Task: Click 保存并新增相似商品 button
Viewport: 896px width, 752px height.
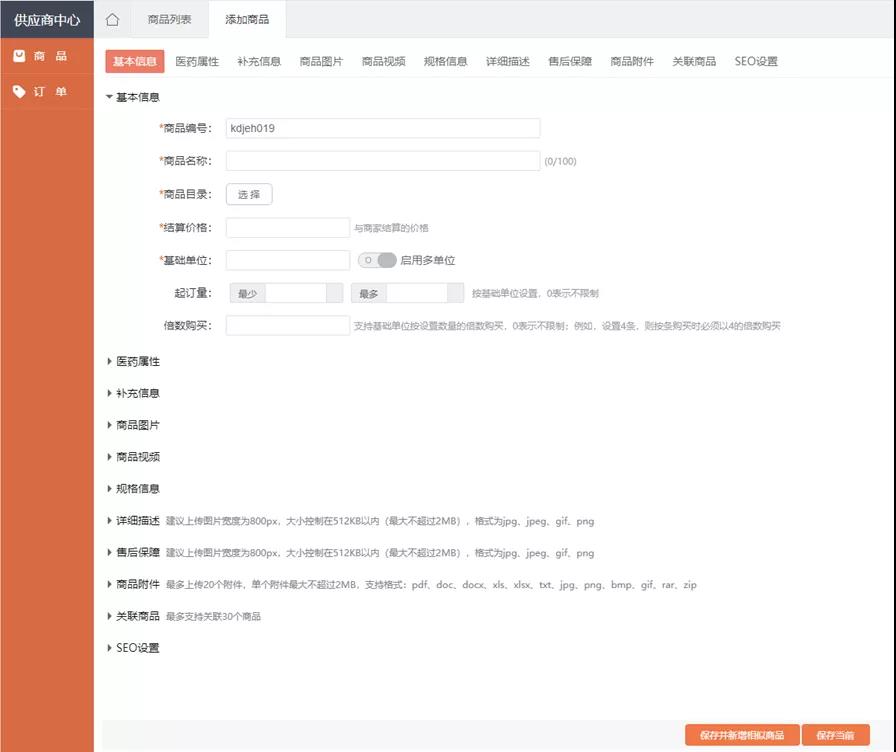Action: [x=742, y=735]
